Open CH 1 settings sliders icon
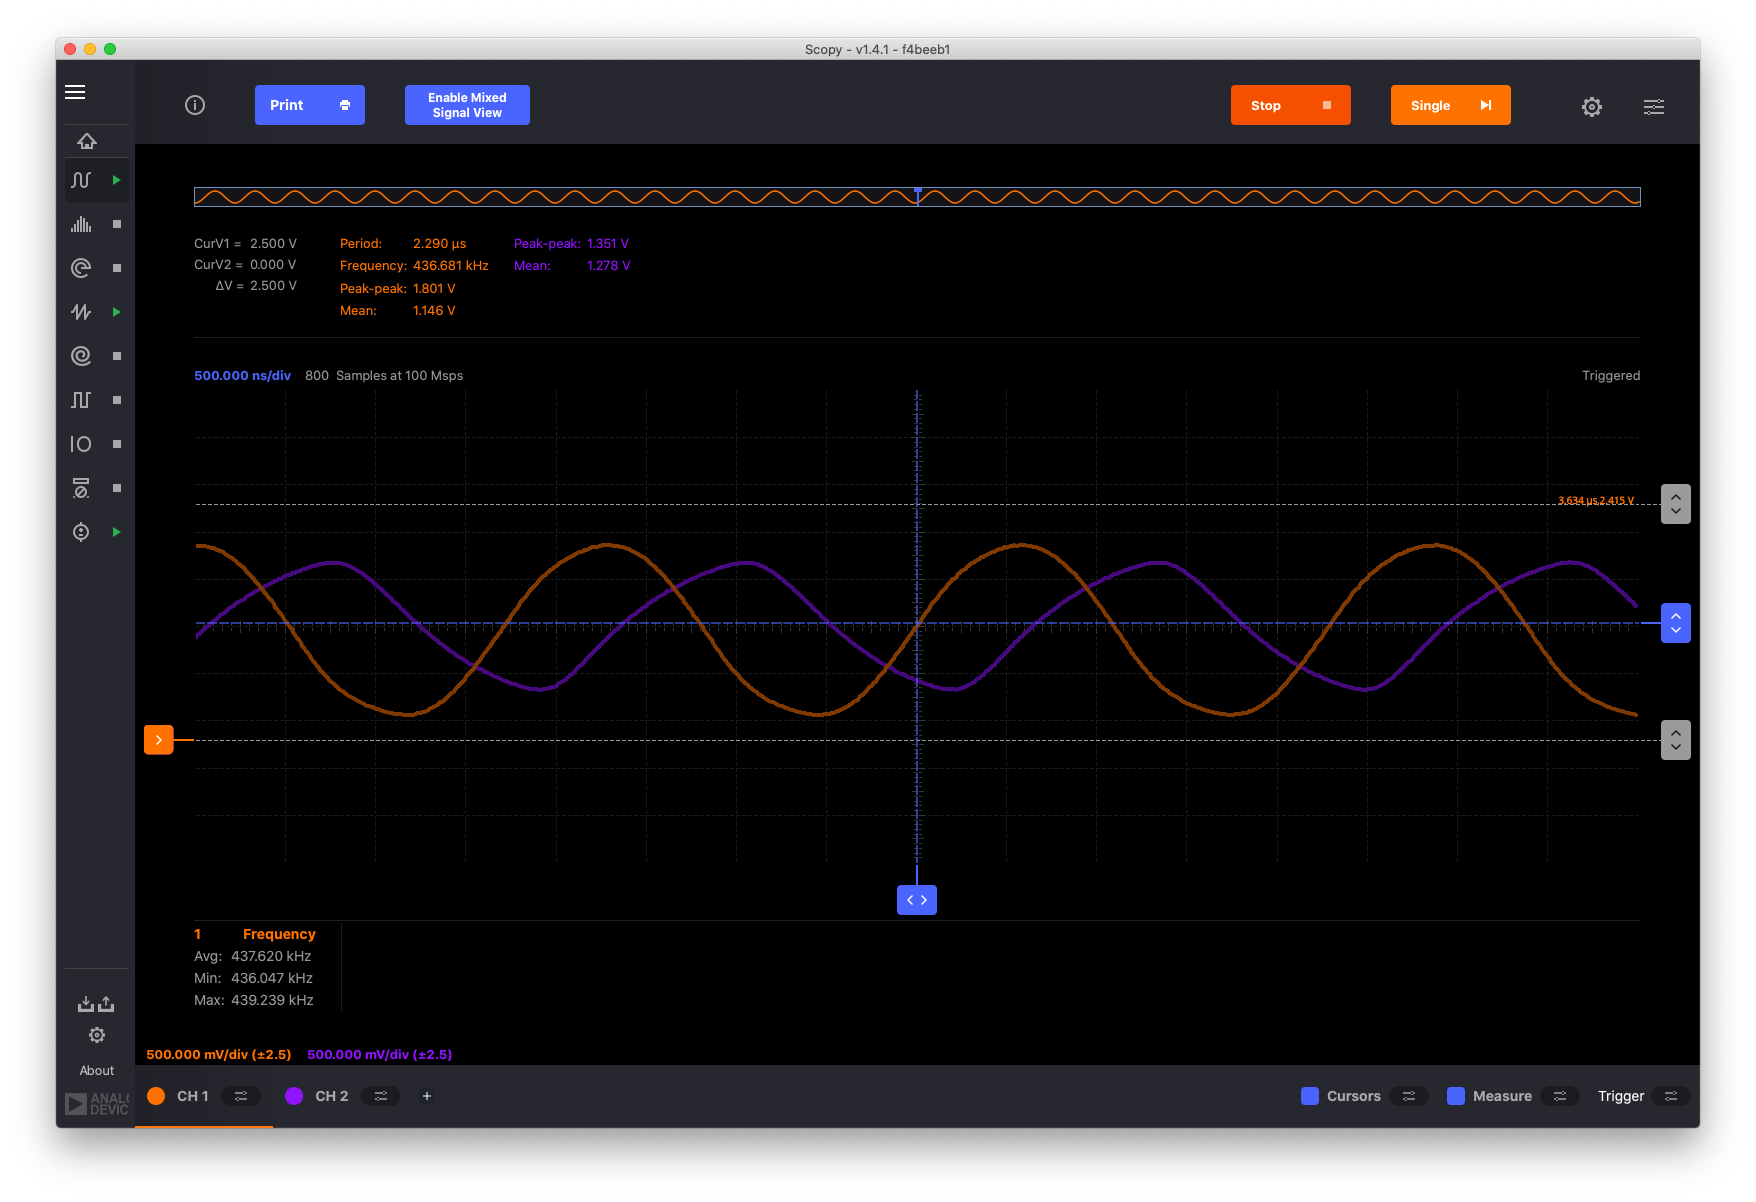This screenshot has width=1756, height=1202. [x=241, y=1096]
